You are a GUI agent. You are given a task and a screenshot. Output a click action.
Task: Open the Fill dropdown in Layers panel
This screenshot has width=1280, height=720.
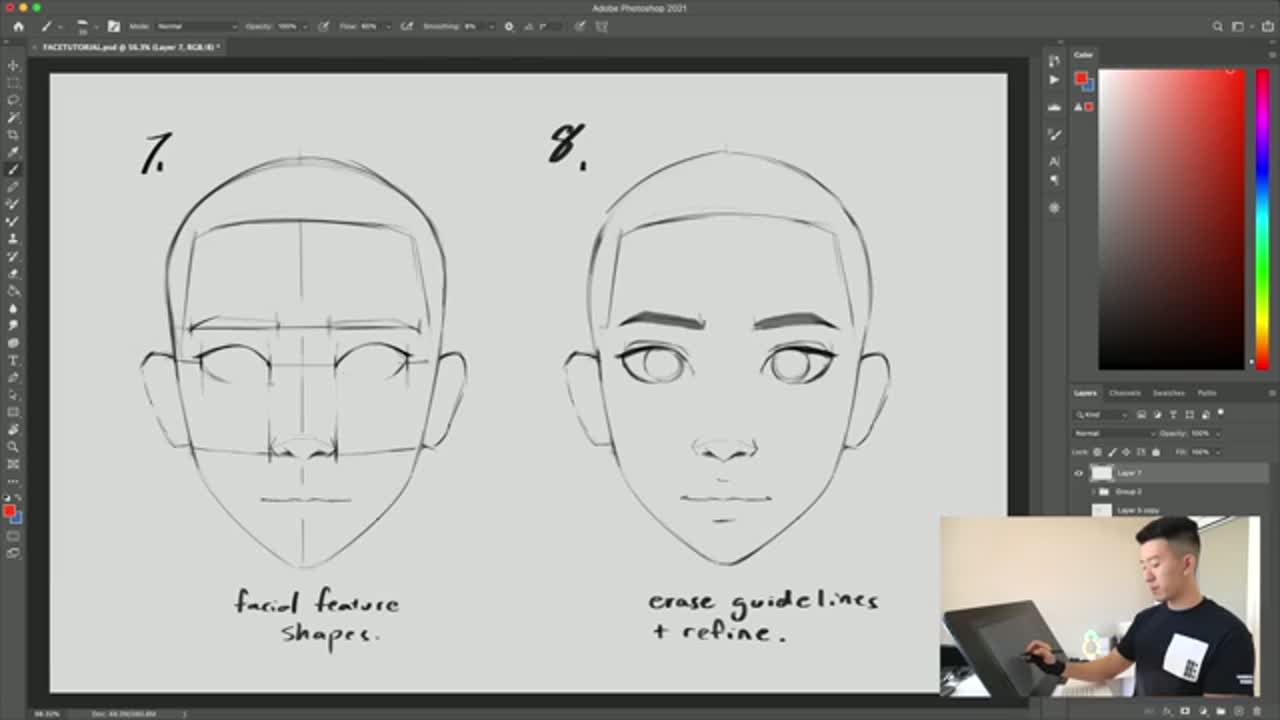pos(1218,452)
